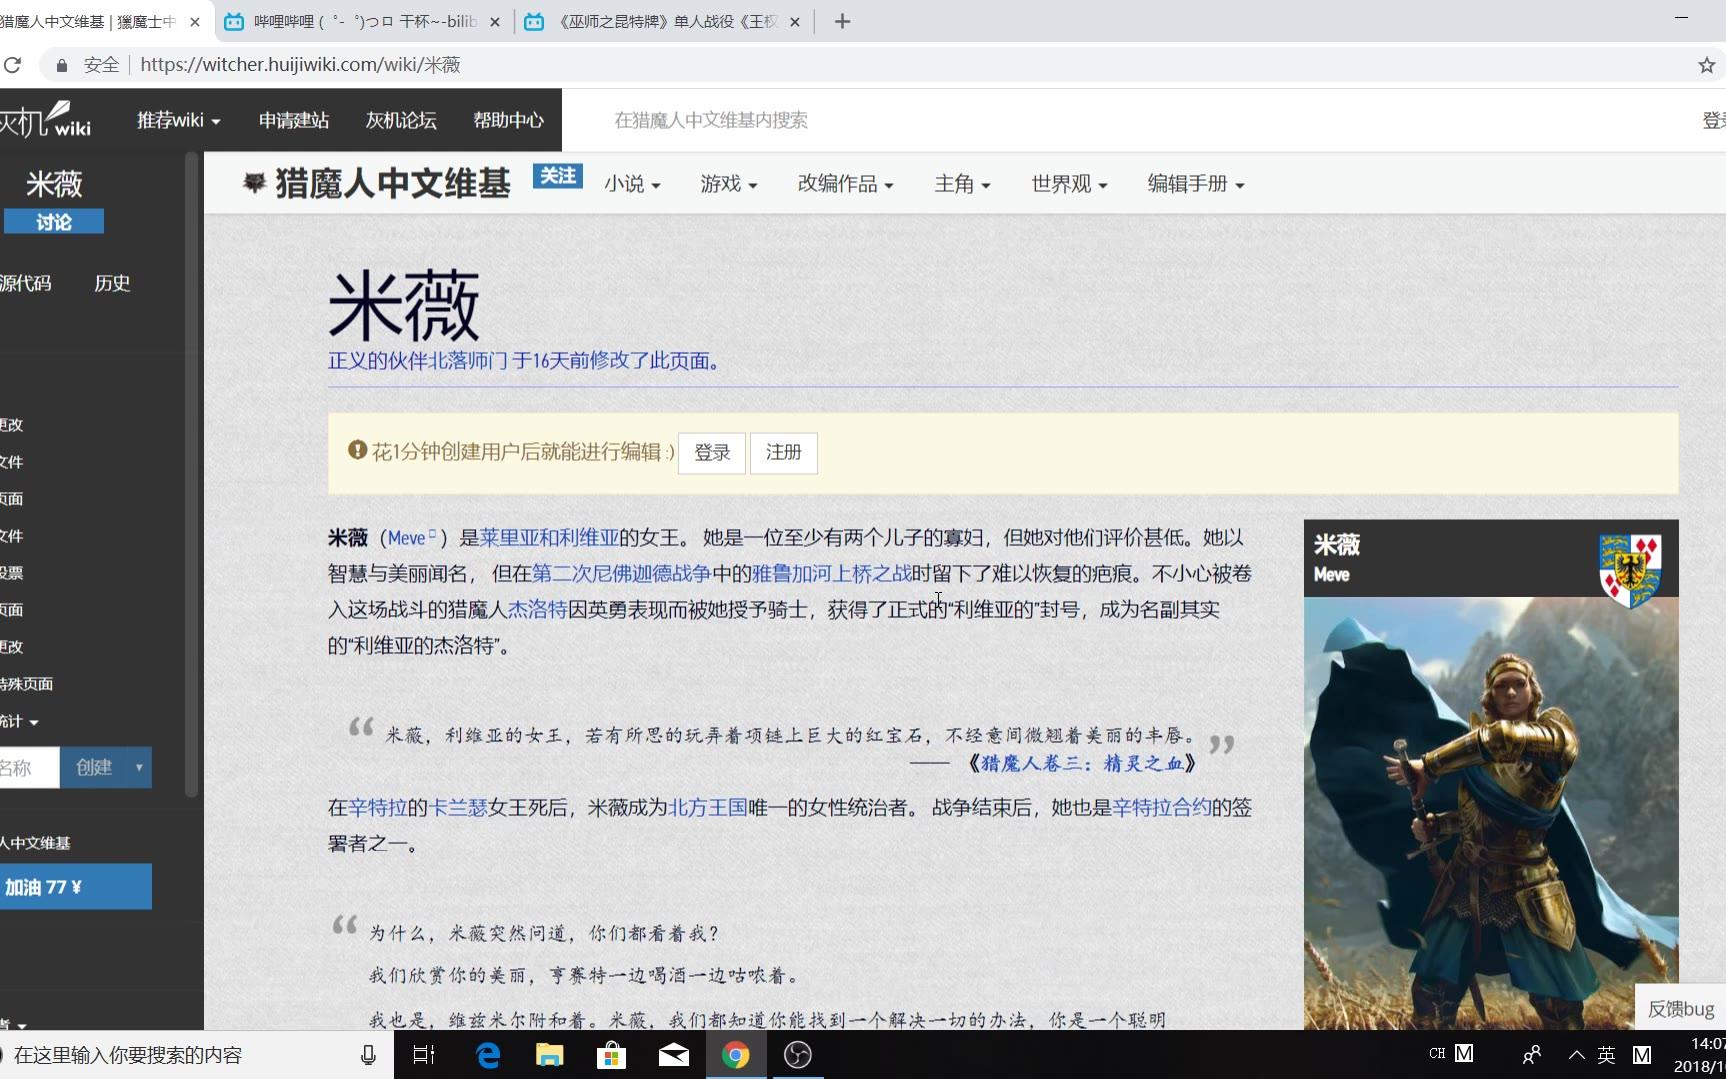This screenshot has height=1079, width=1726.
Task: Expand the 改编作品 dropdown menu
Action: pyautogui.click(x=845, y=184)
